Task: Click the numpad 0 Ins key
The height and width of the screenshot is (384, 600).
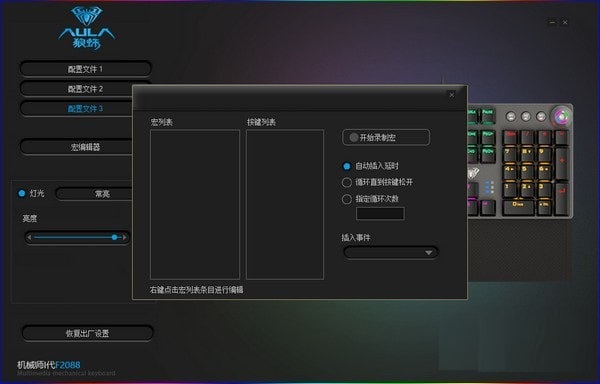Action: tap(518, 207)
